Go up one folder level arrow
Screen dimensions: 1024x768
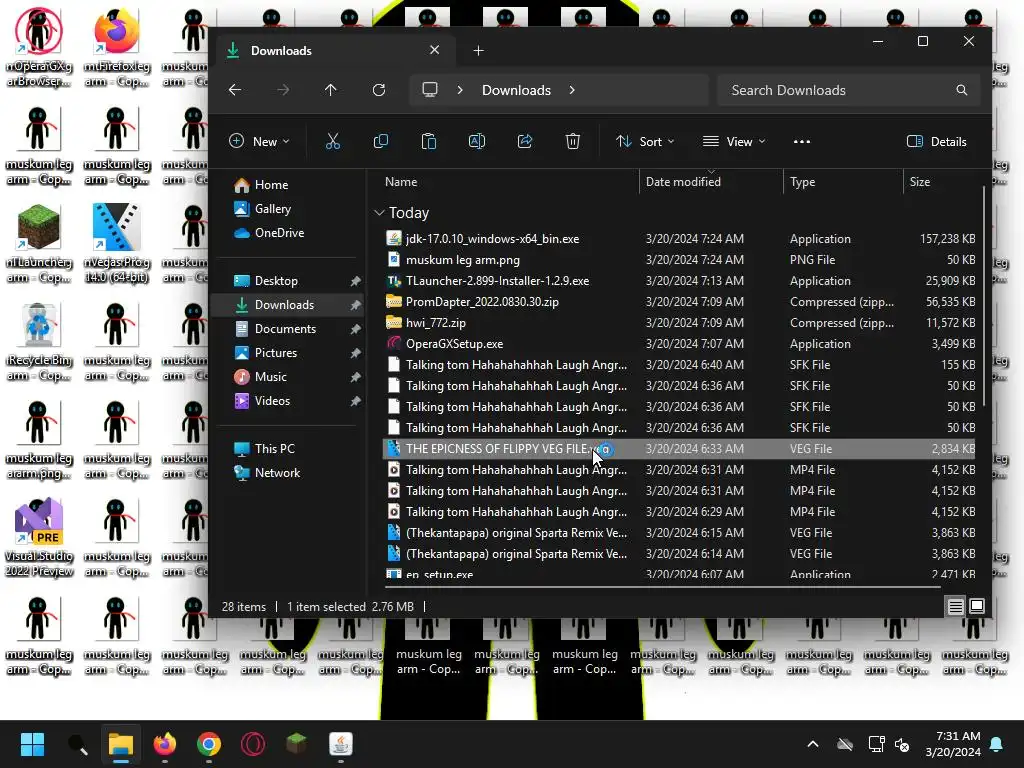(330, 90)
